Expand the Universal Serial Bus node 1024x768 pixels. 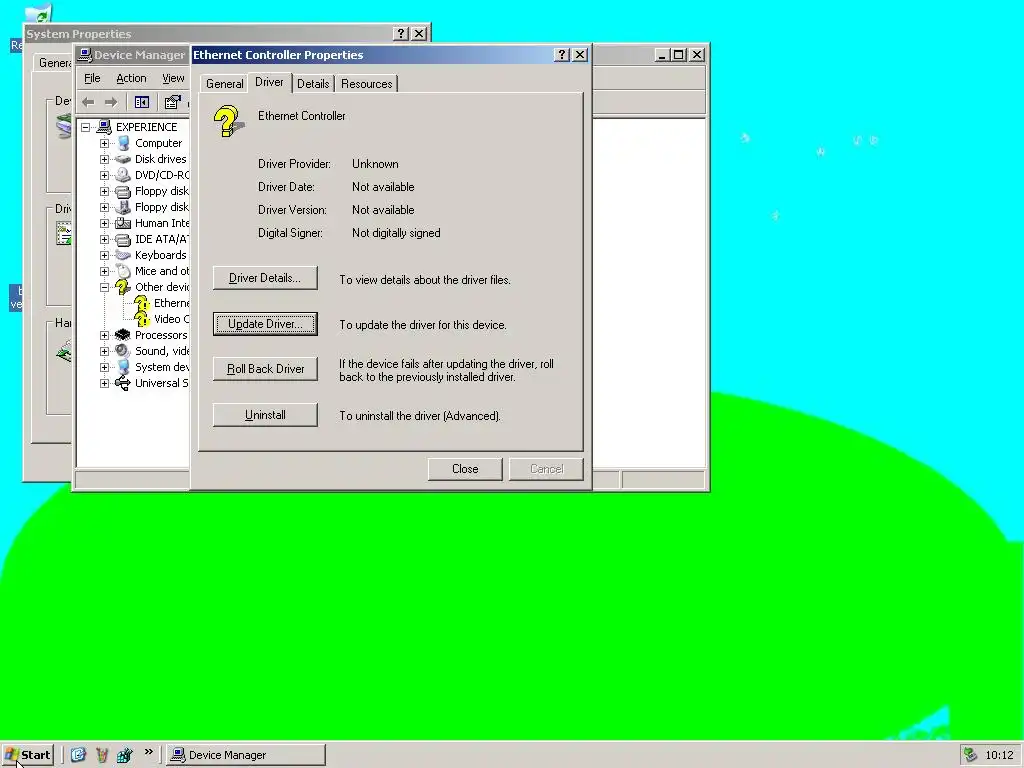click(x=104, y=383)
